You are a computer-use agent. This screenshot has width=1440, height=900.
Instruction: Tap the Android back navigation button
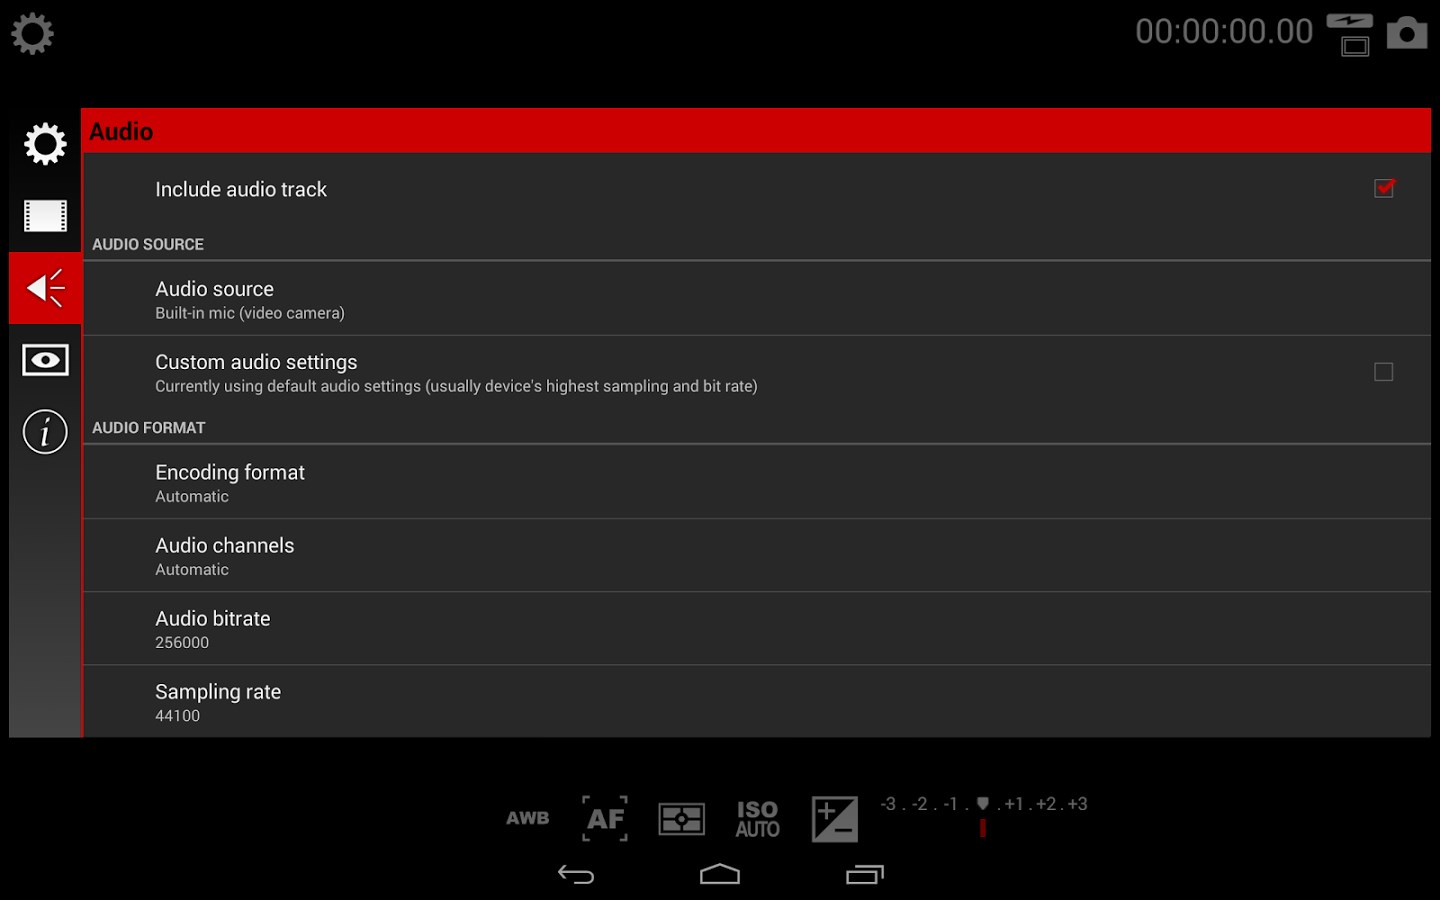tap(576, 875)
